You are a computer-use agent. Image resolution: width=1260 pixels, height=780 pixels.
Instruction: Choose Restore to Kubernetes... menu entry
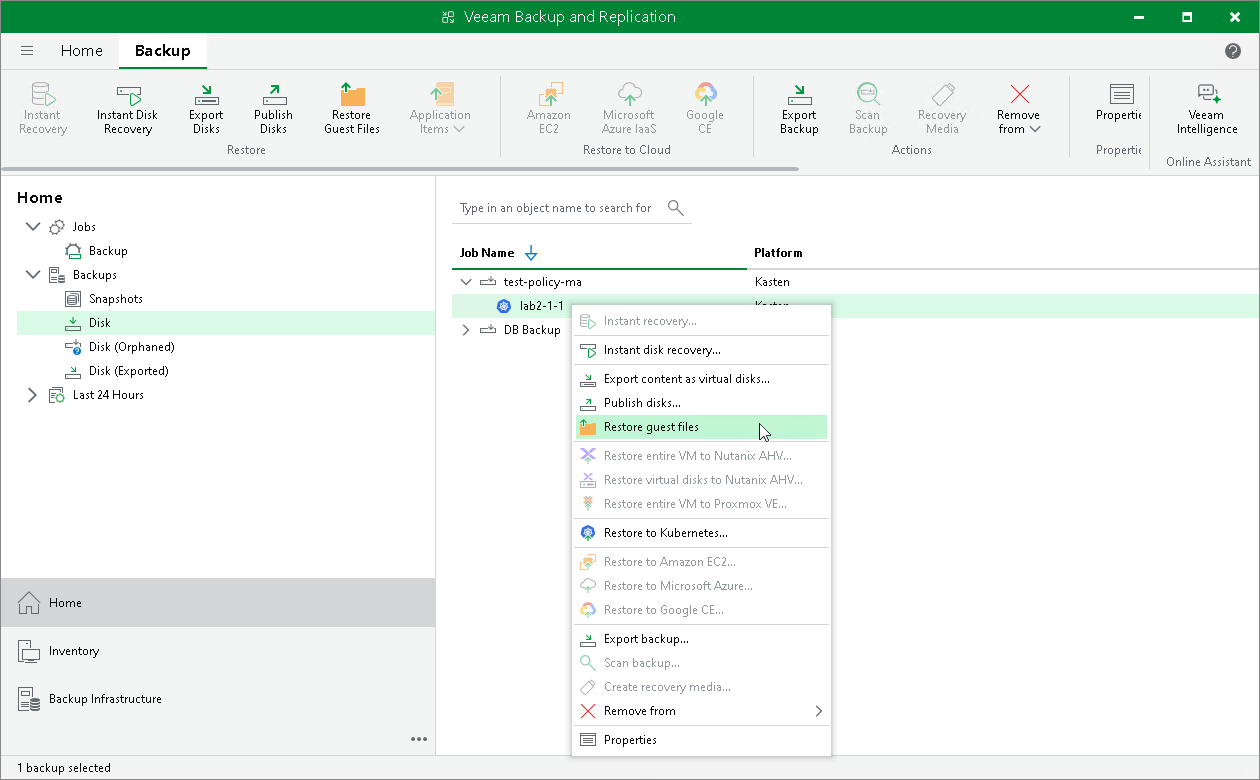(702, 533)
